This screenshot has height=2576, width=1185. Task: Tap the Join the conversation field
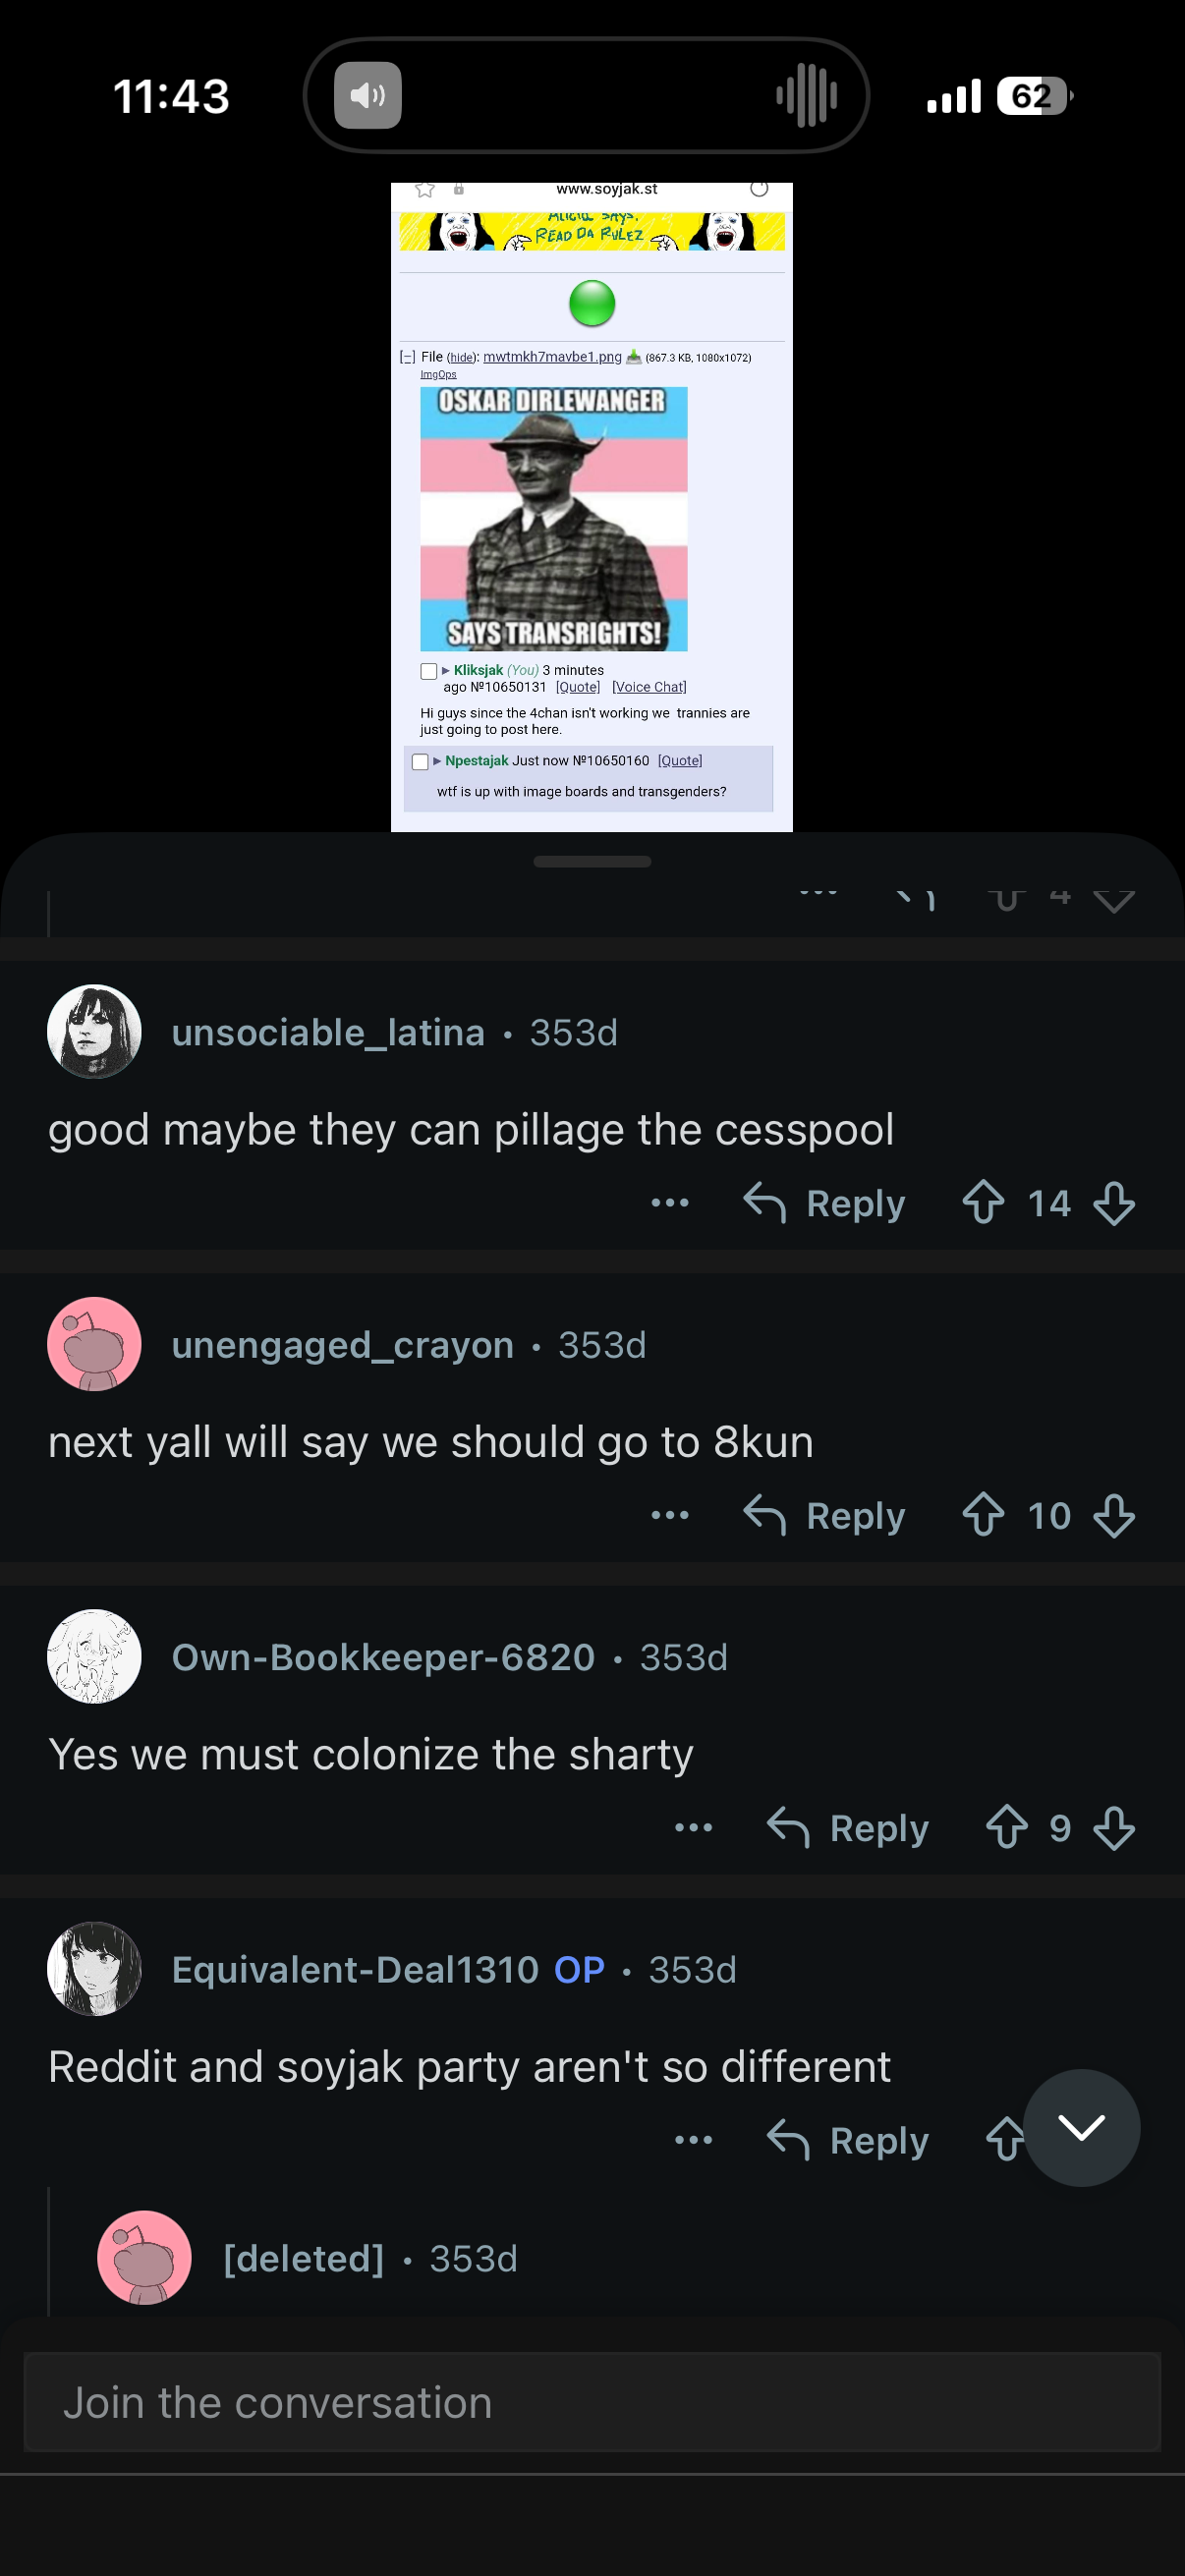pos(592,2402)
